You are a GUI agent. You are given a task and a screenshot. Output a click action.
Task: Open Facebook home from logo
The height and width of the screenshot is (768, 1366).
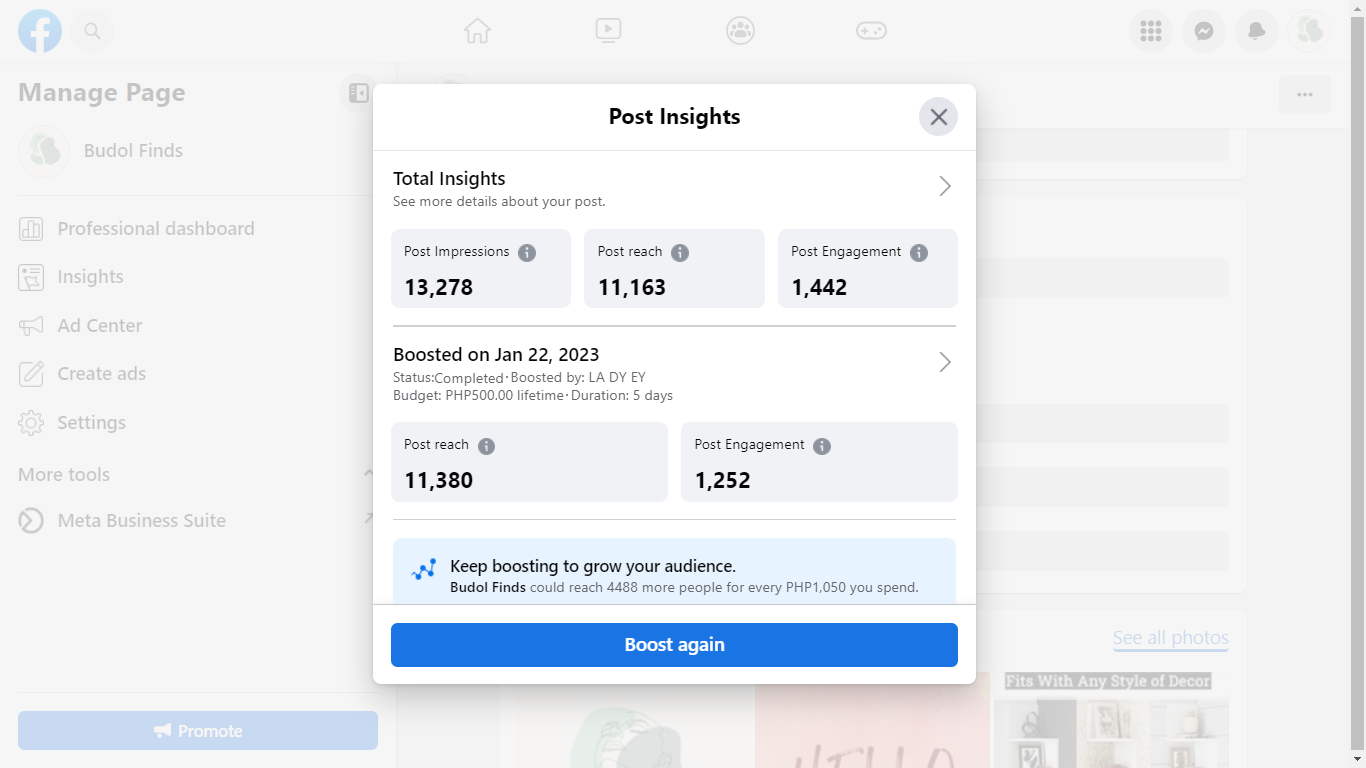pos(40,31)
